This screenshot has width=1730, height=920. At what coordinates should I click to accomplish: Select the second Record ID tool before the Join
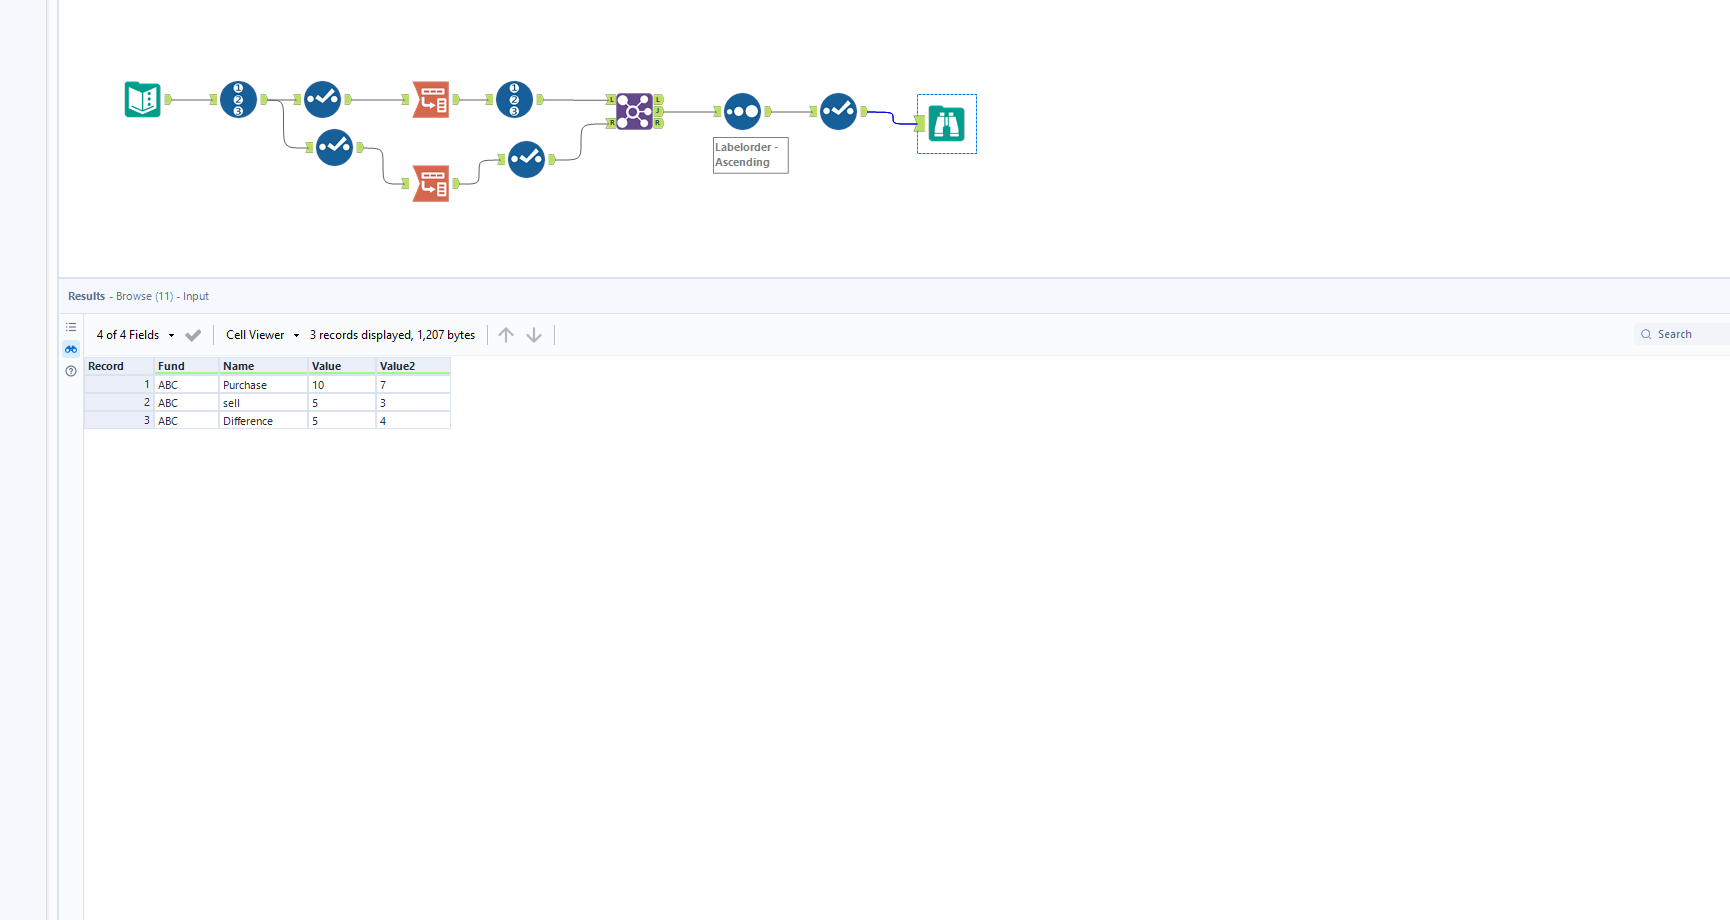click(514, 99)
